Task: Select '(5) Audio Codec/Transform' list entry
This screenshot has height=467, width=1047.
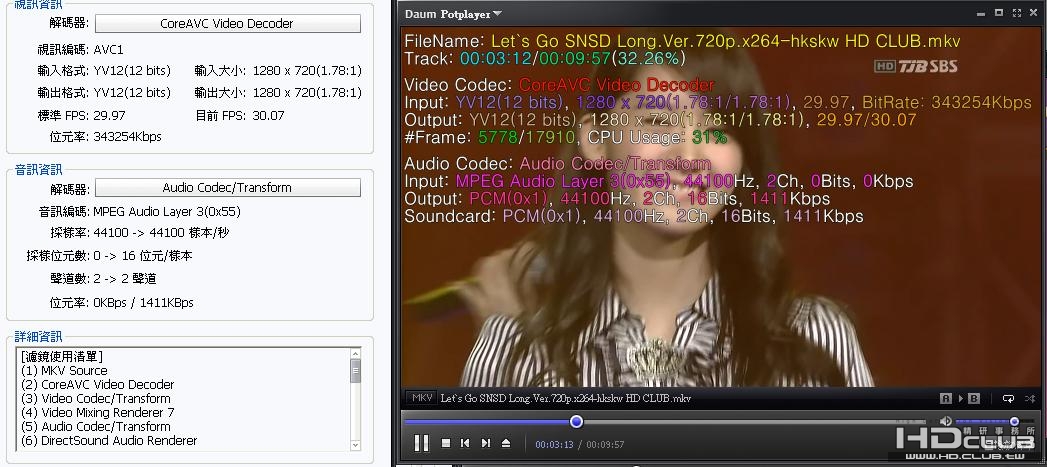Action: point(95,427)
